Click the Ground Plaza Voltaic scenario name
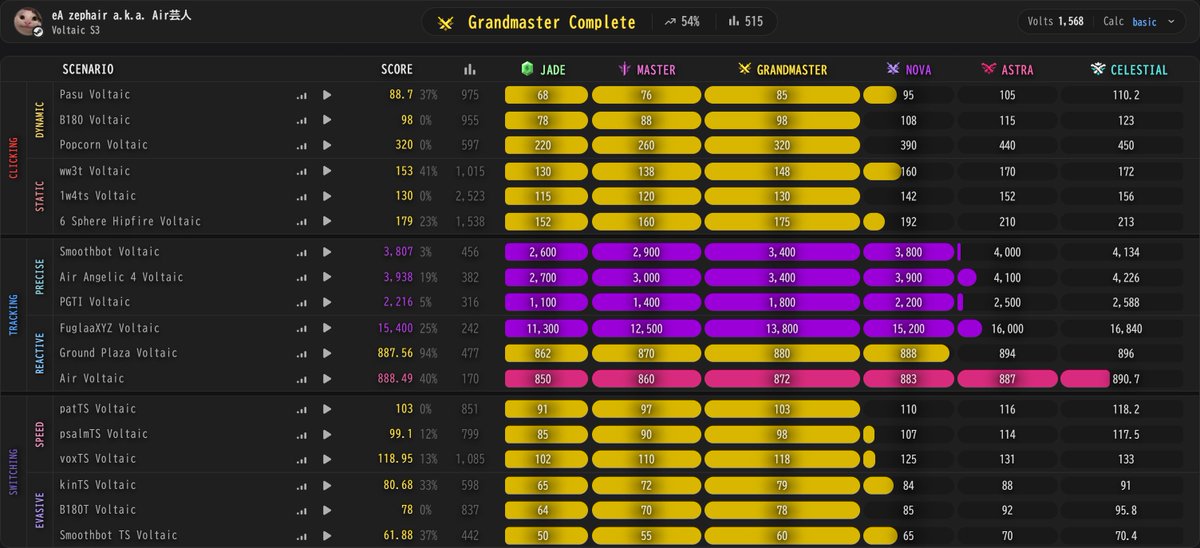The width and height of the screenshot is (1200, 548). [x=118, y=353]
